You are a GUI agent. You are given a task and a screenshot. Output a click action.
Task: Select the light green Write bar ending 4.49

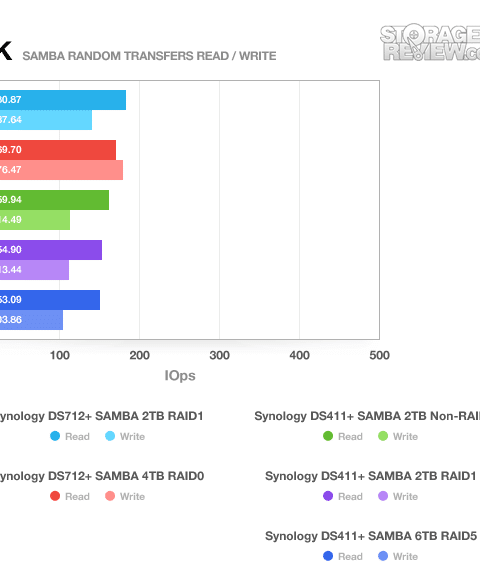pyautogui.click(x=35, y=220)
